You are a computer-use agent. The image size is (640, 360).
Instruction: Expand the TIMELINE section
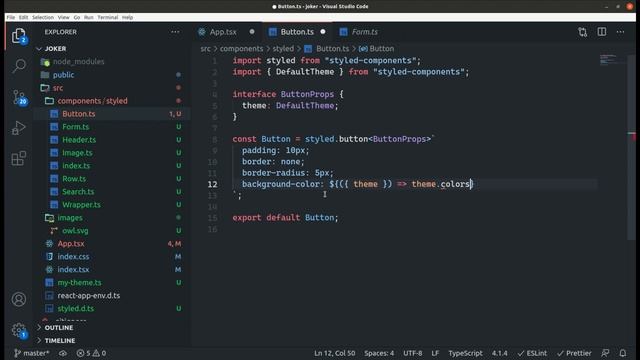[x=112, y=340]
